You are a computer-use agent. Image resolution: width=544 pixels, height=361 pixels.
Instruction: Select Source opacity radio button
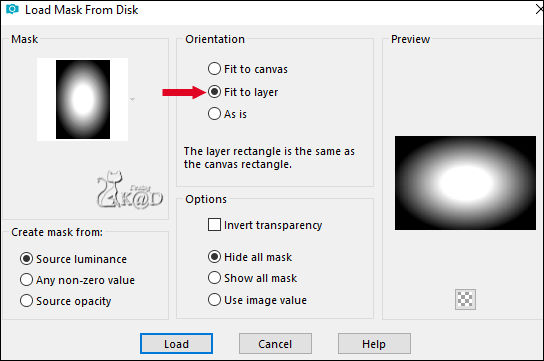tap(65, 301)
